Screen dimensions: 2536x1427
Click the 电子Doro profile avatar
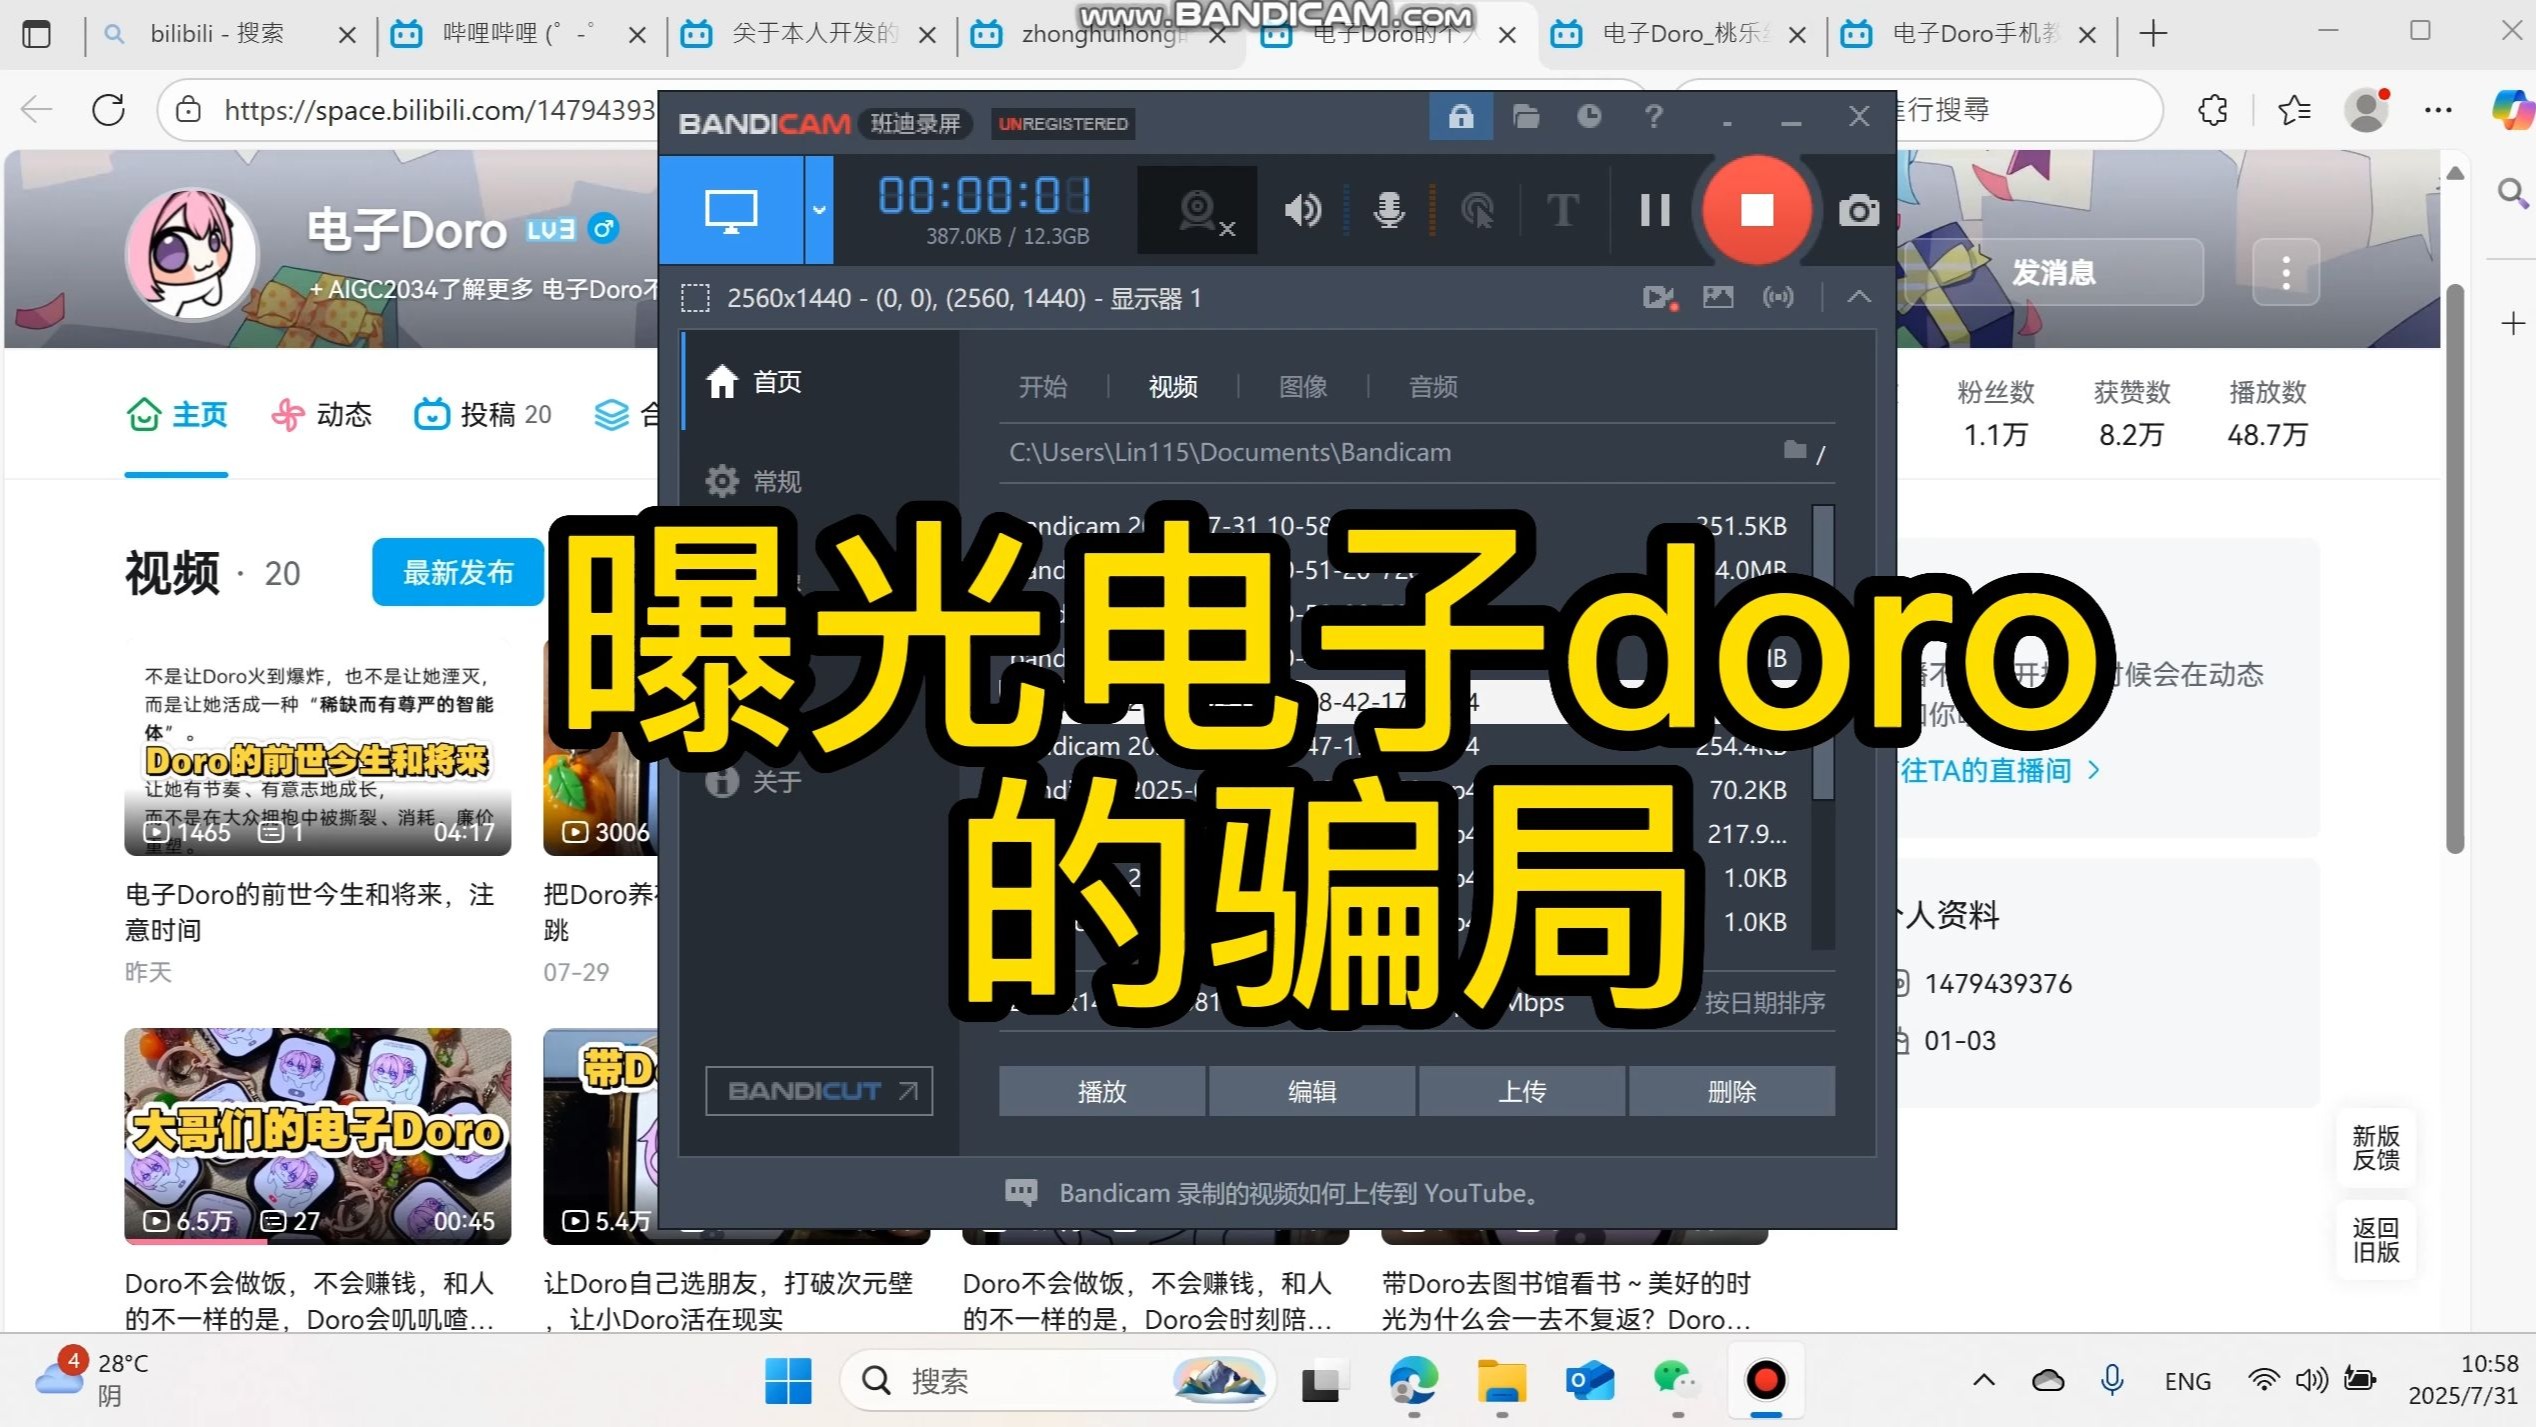coord(192,254)
